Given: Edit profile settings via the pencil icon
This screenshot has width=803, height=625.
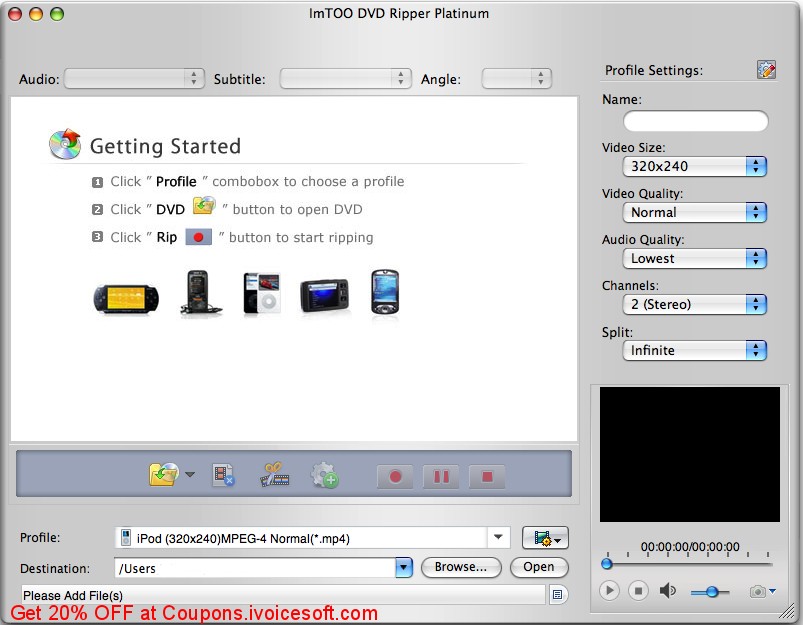Looking at the screenshot, I should pos(765,69).
